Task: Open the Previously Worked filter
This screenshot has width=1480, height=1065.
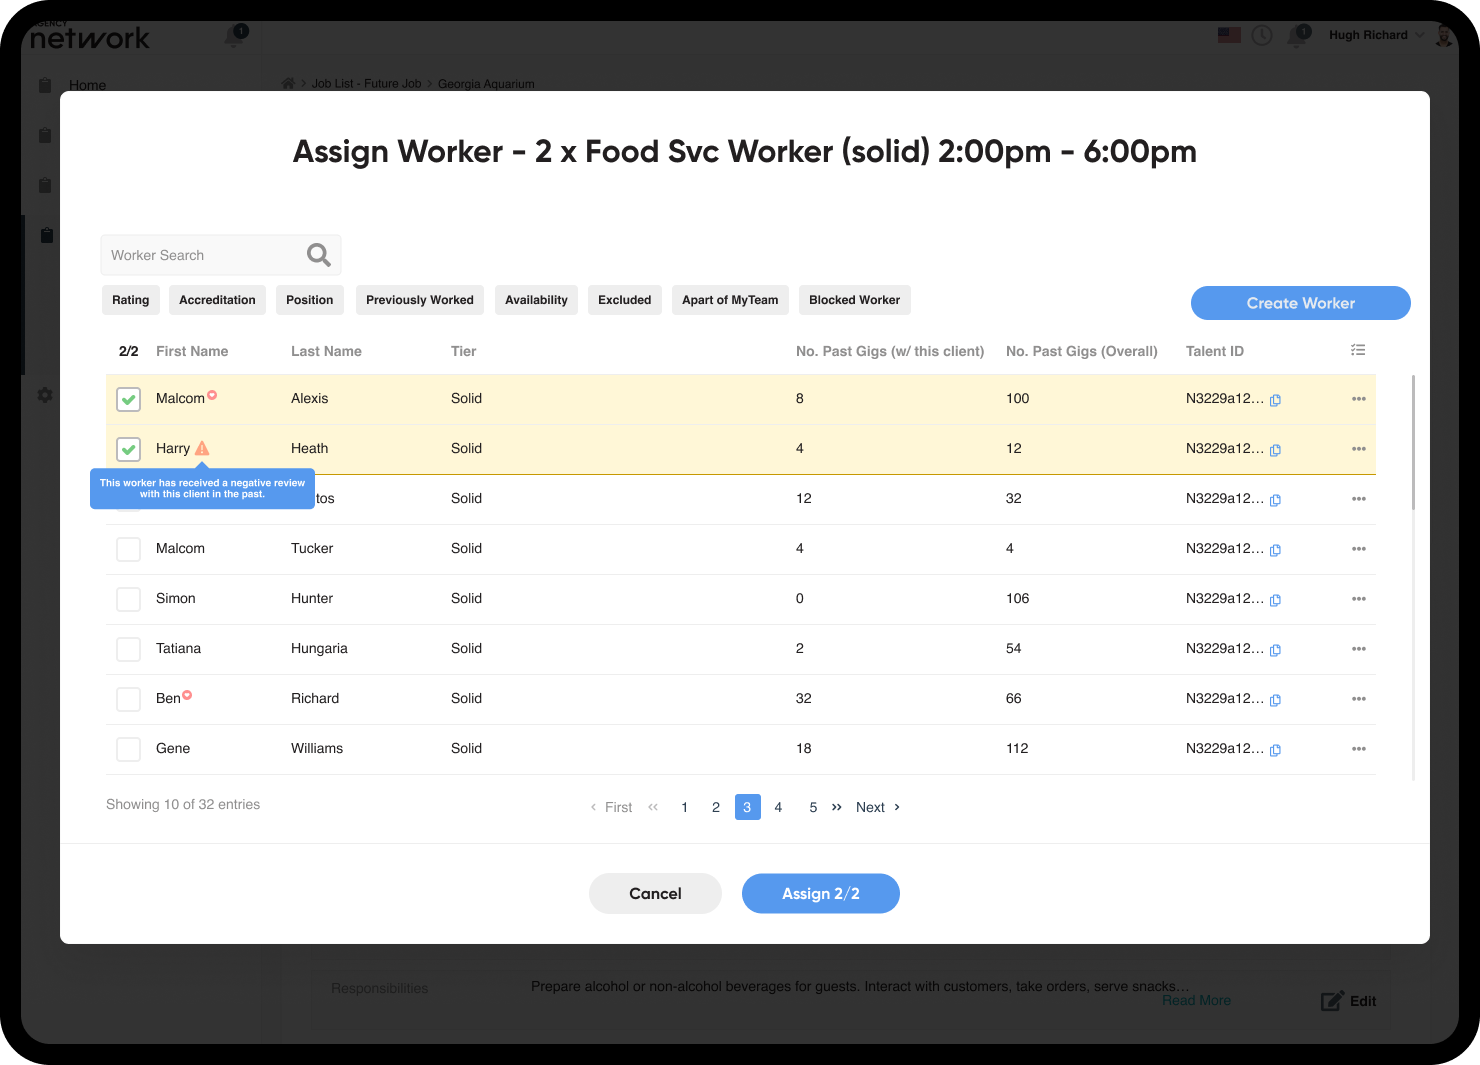Action: 420,300
